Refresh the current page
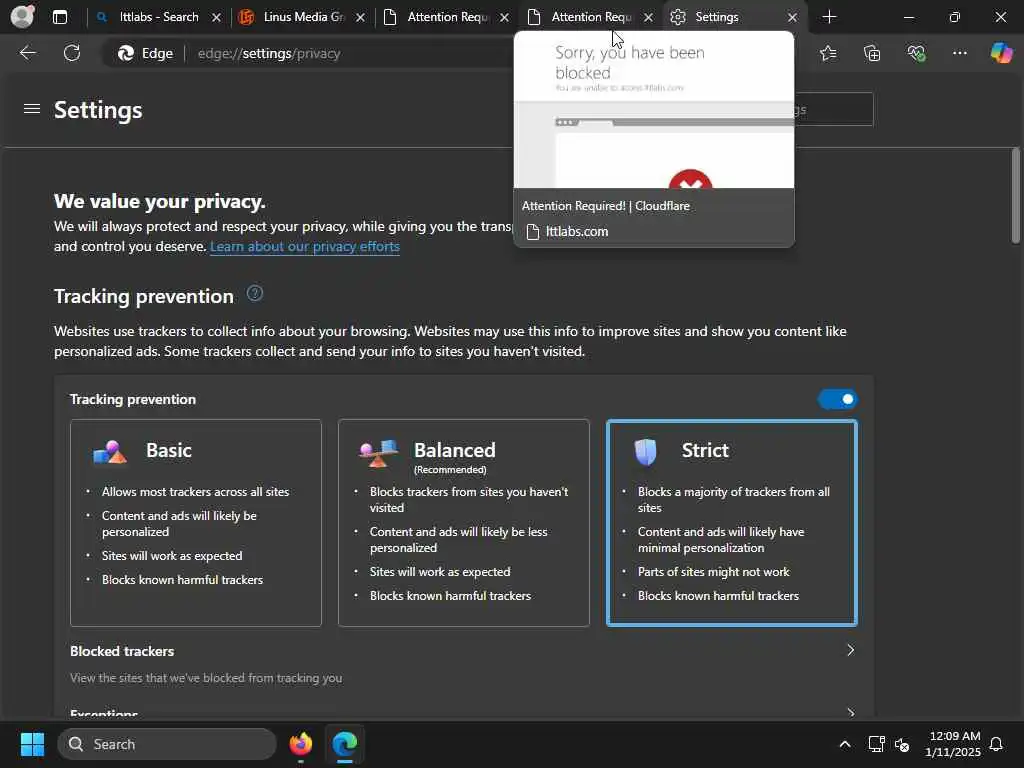The height and width of the screenshot is (768, 1024). point(72,53)
